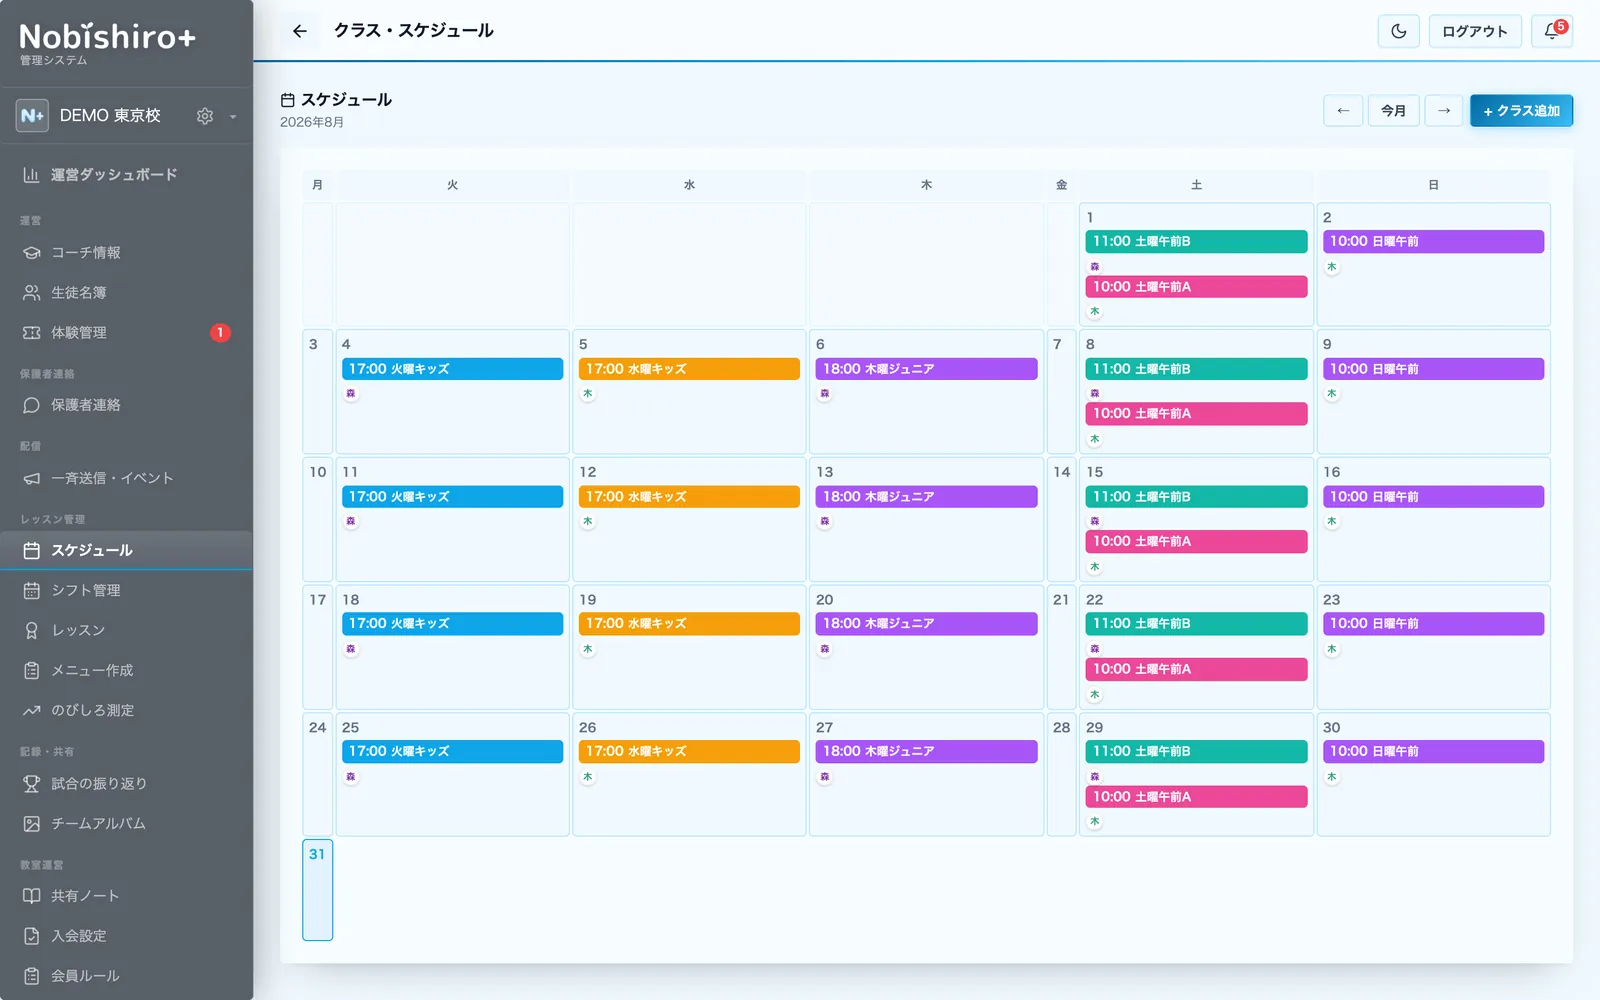
Task: Open 10:00 日曜午前 class on the 2nd
Action: tap(1433, 241)
